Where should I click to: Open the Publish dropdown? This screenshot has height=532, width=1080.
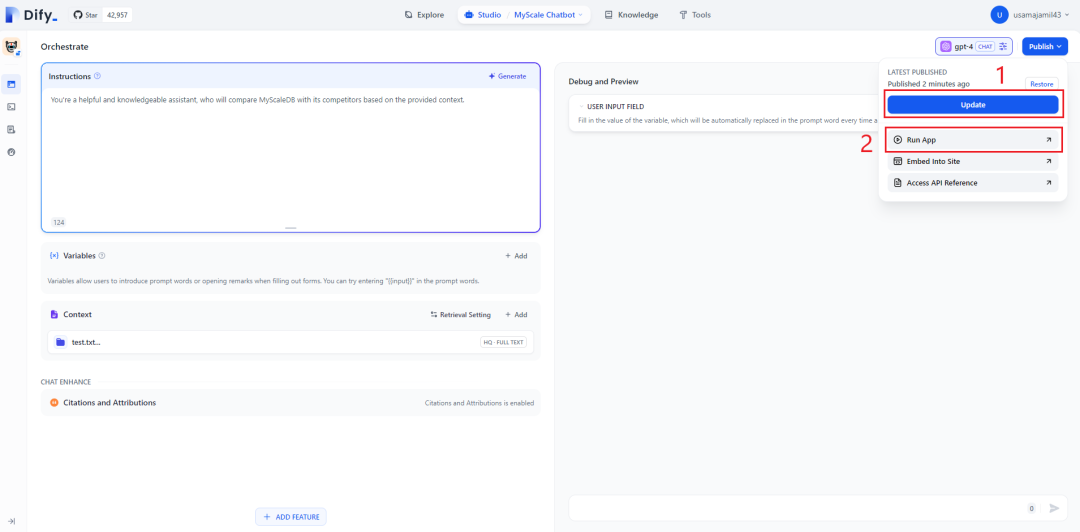coord(1044,46)
